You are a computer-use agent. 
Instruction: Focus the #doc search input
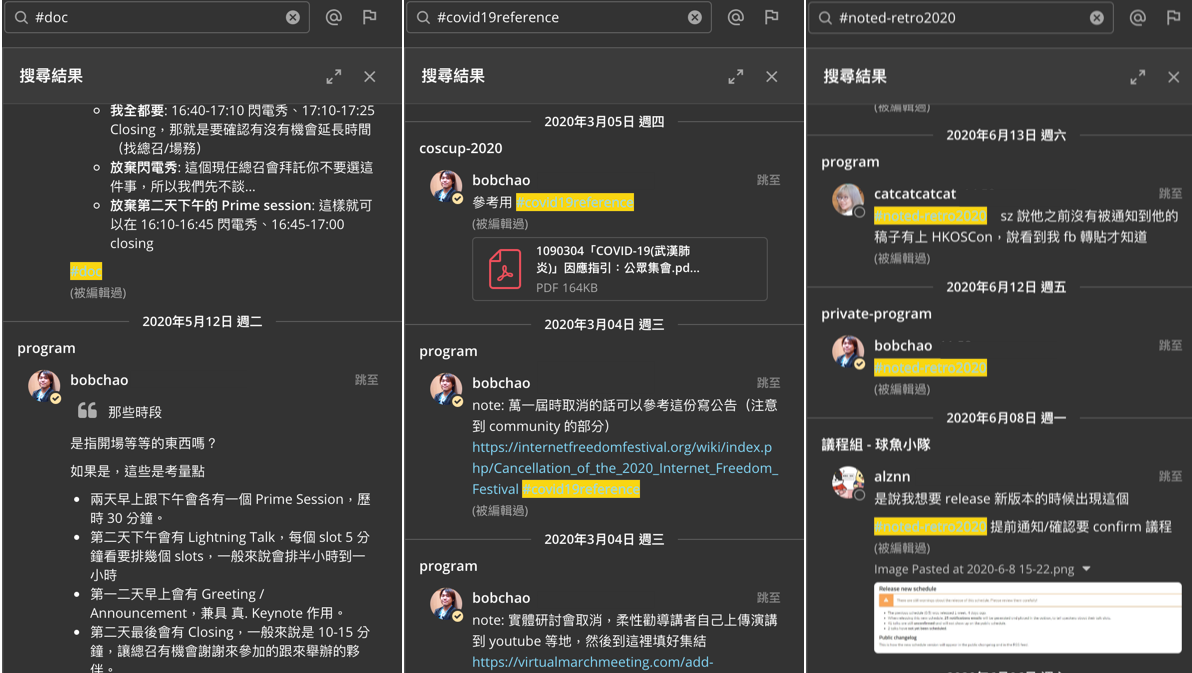[x=158, y=17]
